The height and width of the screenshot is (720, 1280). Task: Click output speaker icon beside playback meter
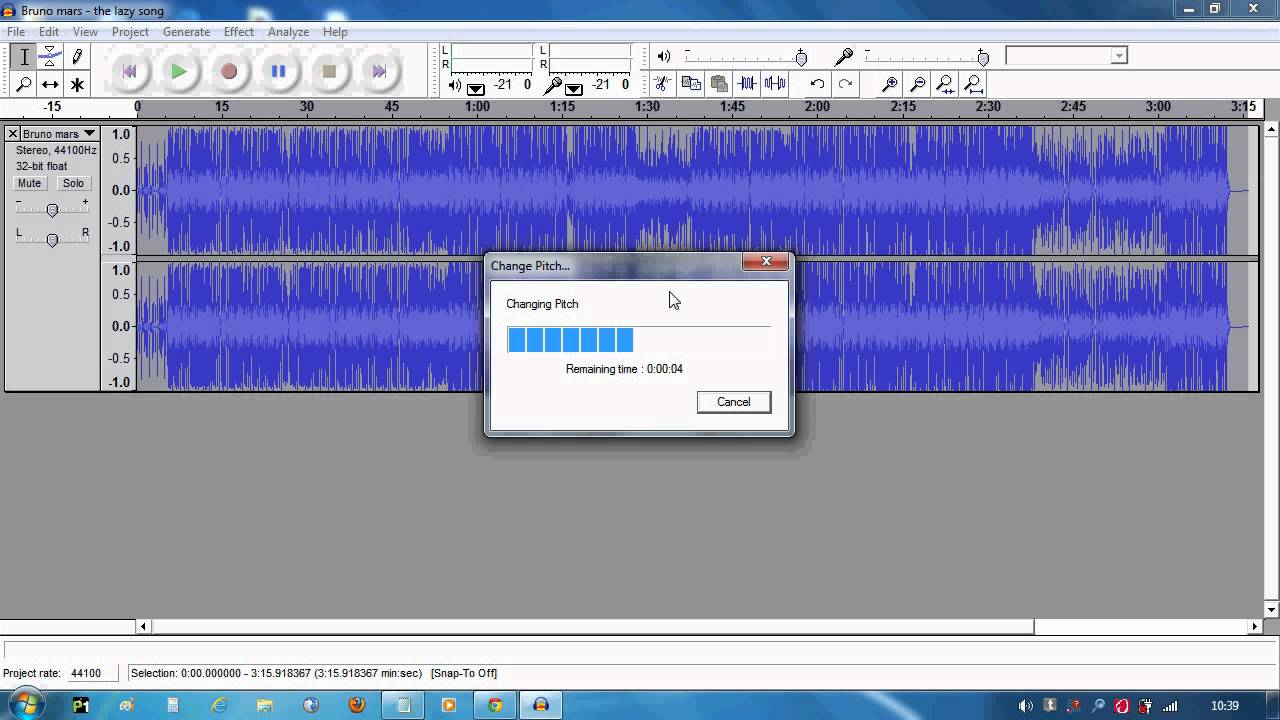455,85
